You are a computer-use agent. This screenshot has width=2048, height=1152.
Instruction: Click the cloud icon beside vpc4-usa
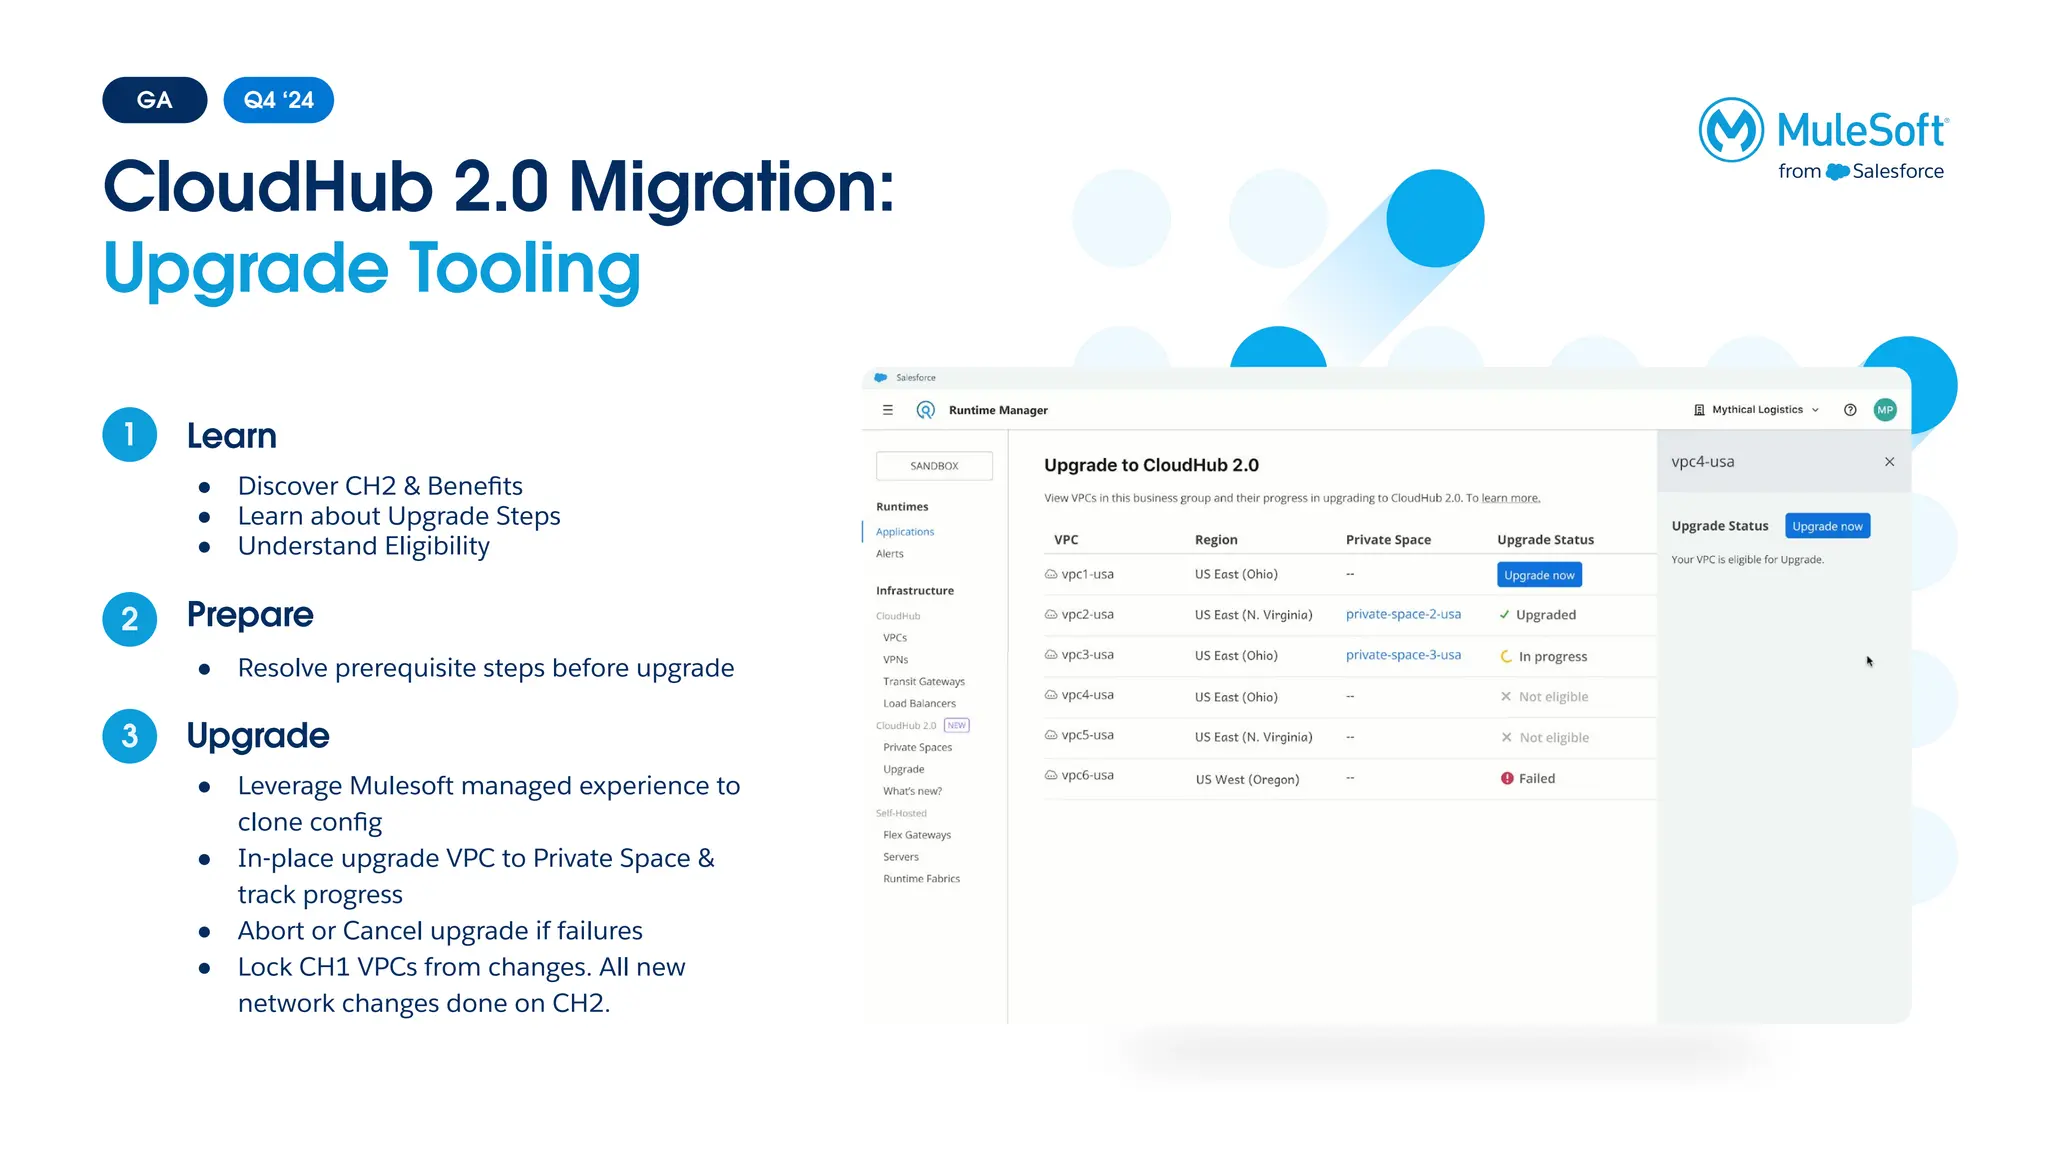1051,695
